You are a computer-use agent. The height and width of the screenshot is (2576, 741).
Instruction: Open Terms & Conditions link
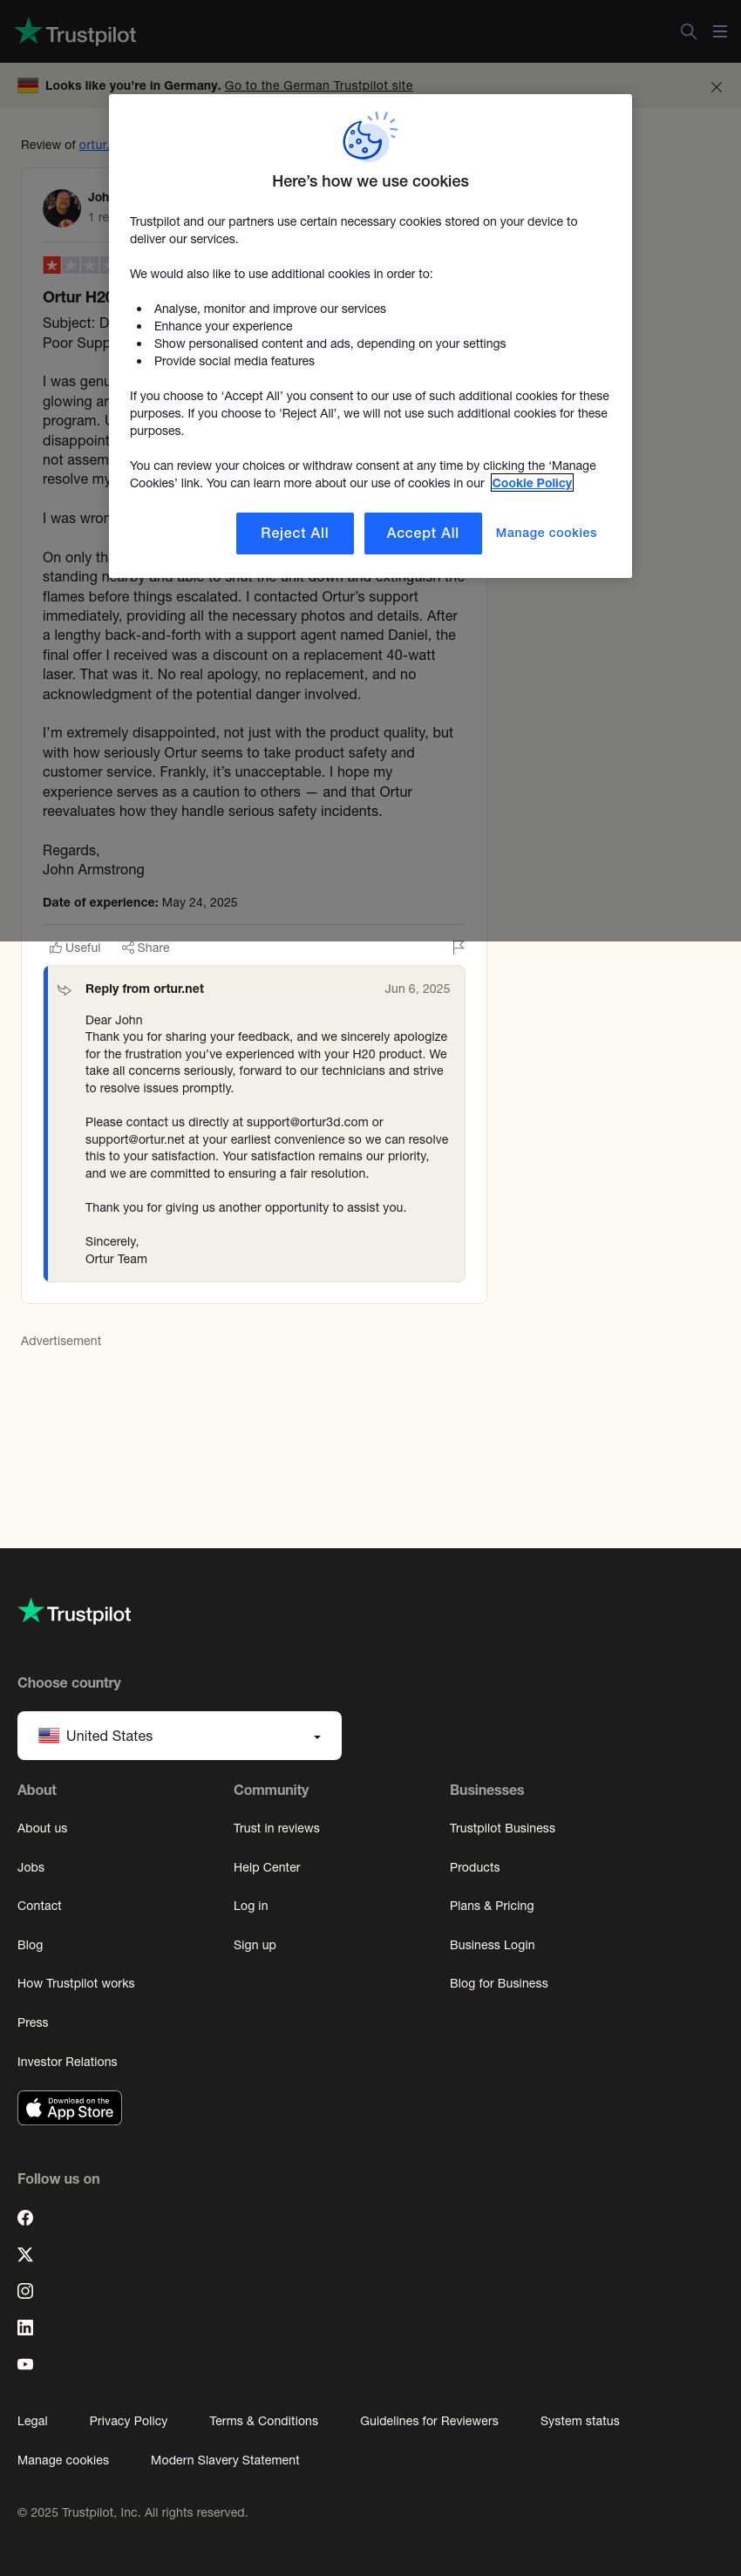pos(264,2421)
